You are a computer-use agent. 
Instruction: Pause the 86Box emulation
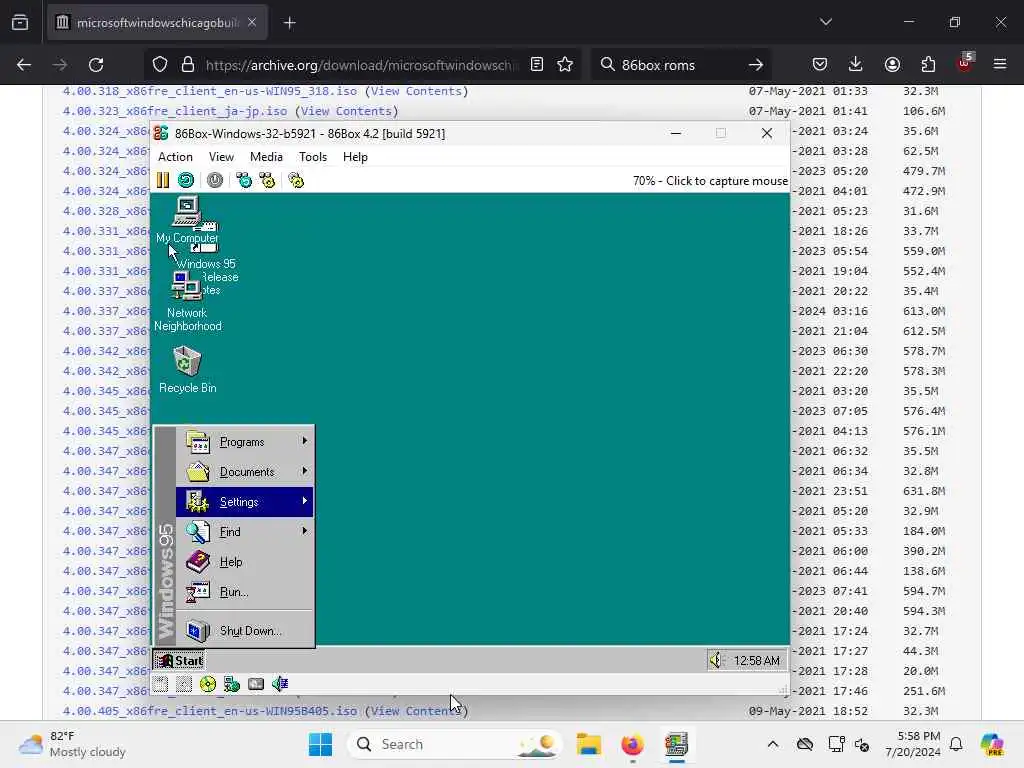pos(163,180)
